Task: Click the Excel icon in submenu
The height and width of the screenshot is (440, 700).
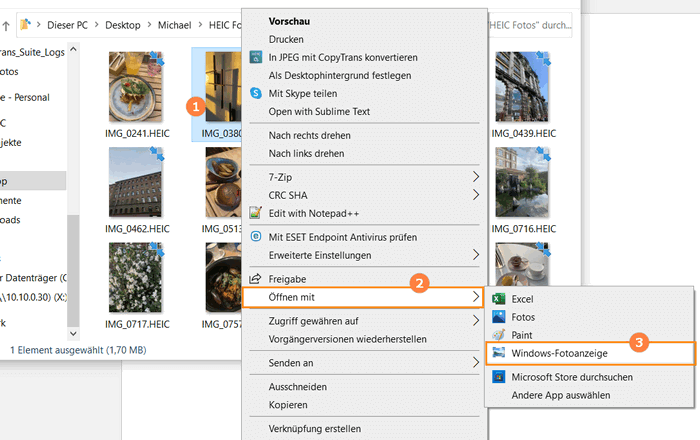Action: click(x=499, y=299)
